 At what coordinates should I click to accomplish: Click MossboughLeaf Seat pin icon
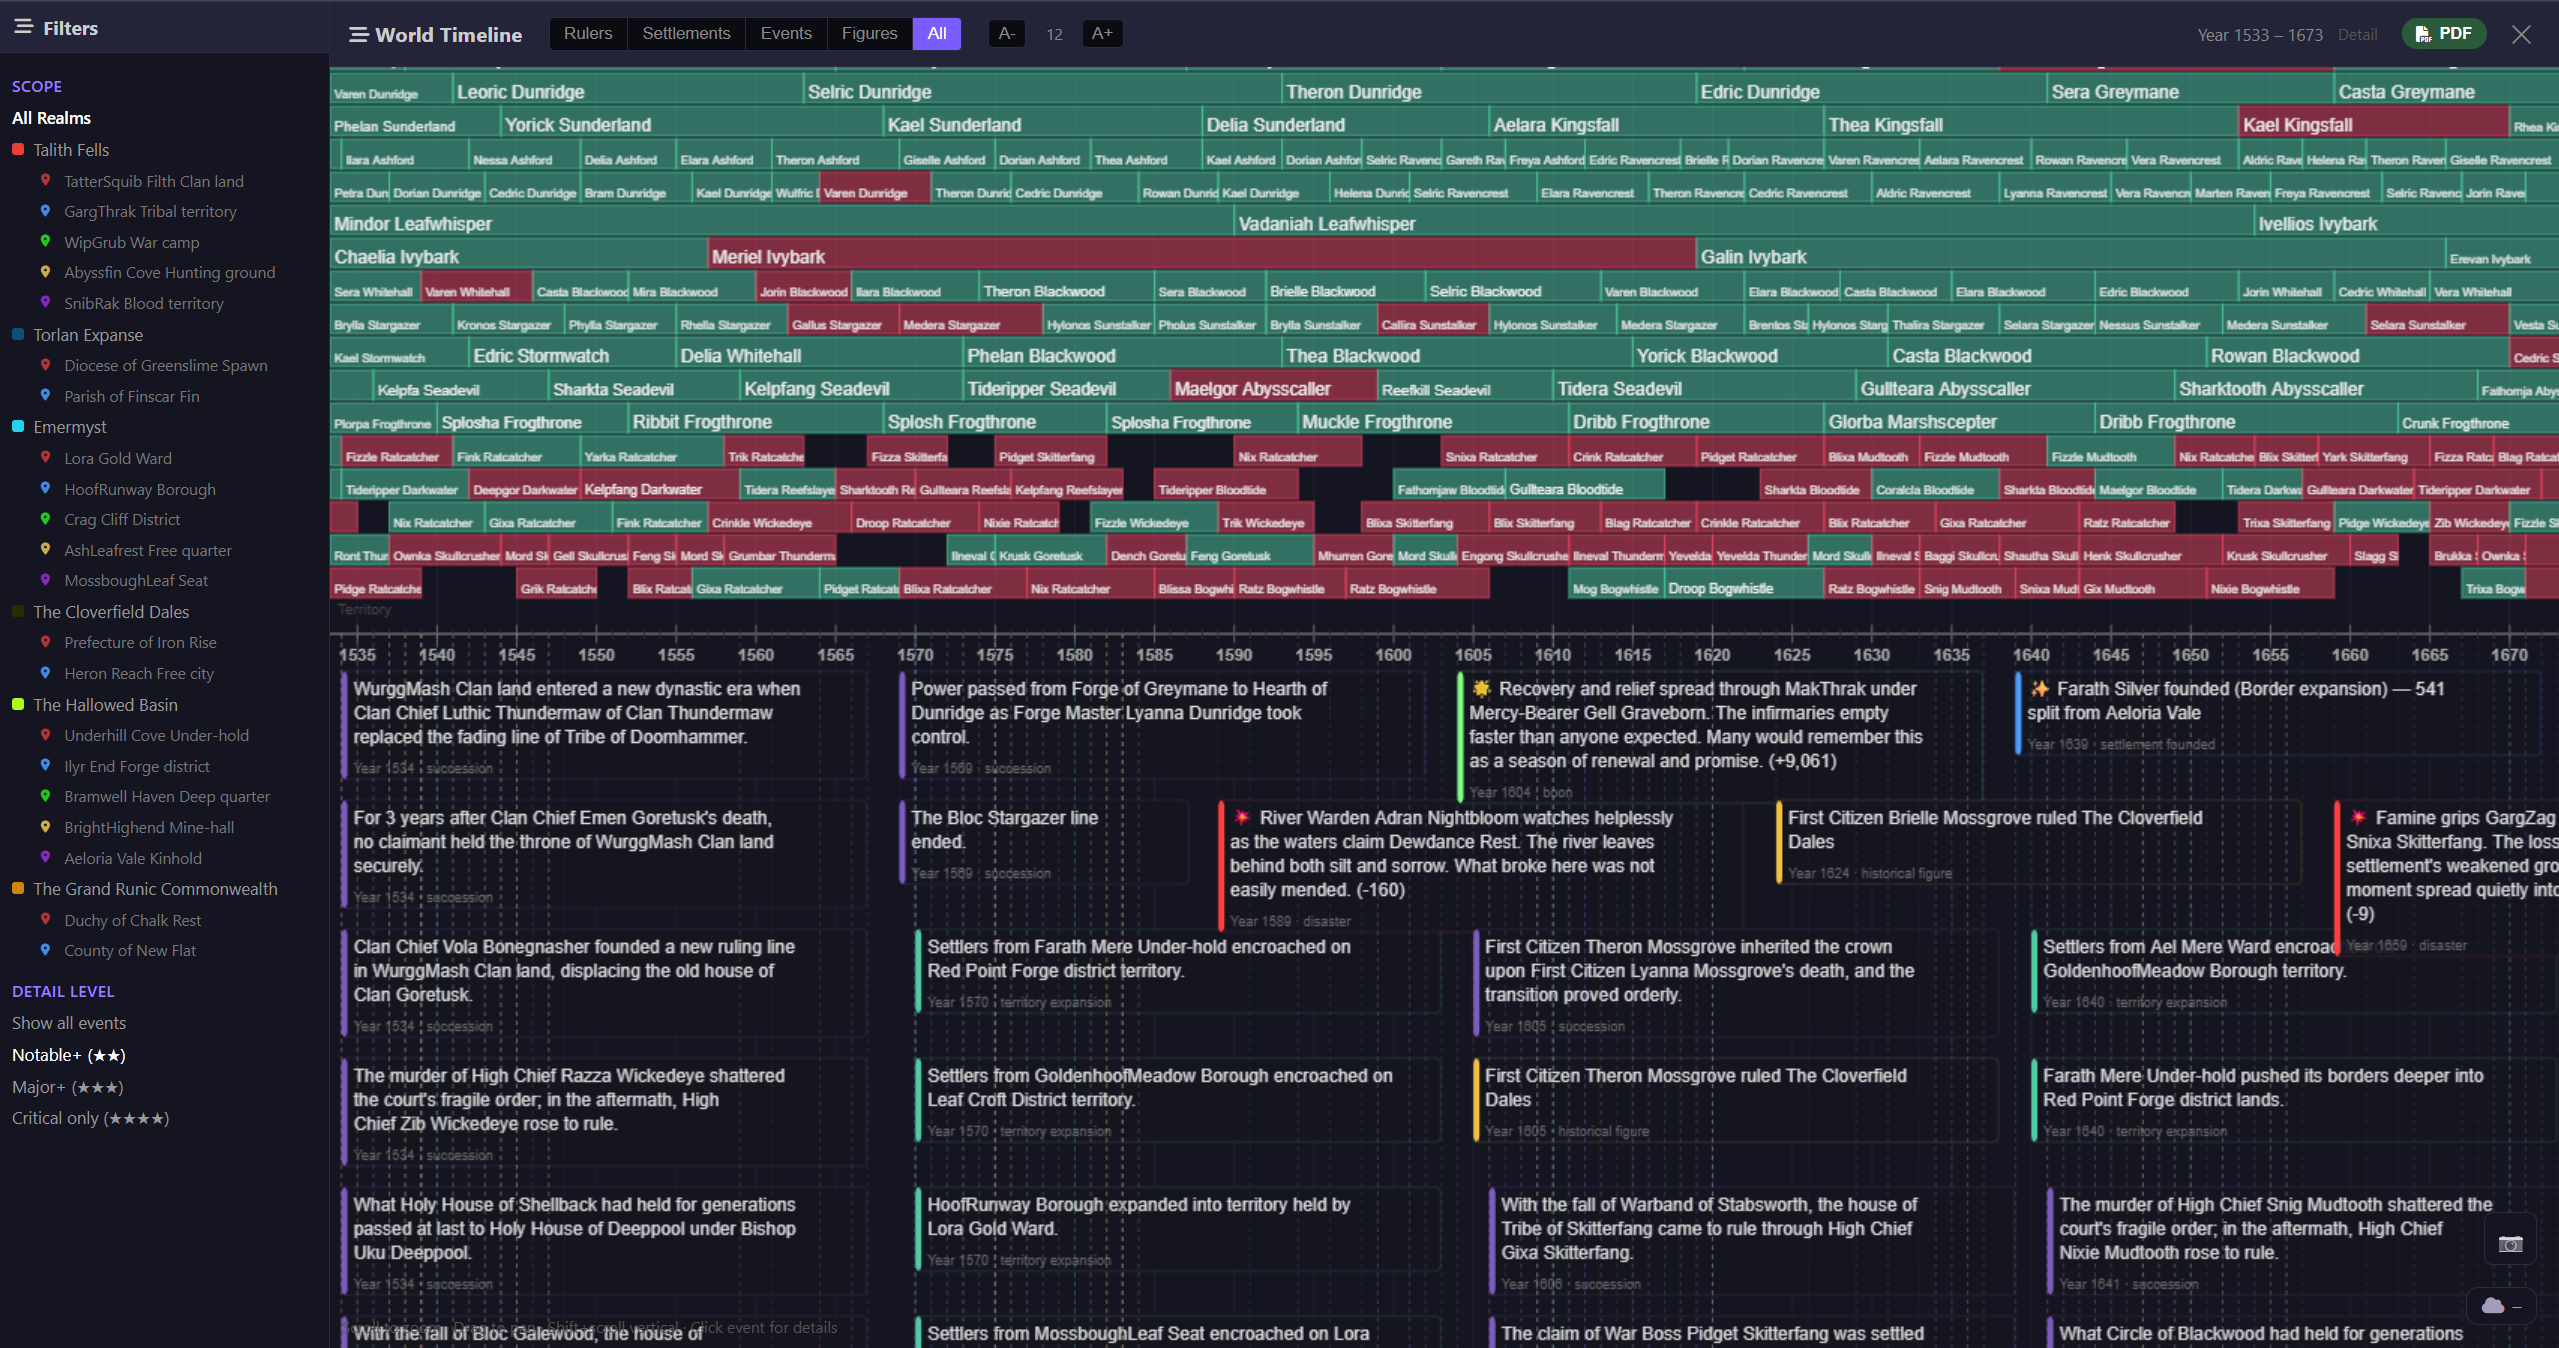[x=45, y=580]
